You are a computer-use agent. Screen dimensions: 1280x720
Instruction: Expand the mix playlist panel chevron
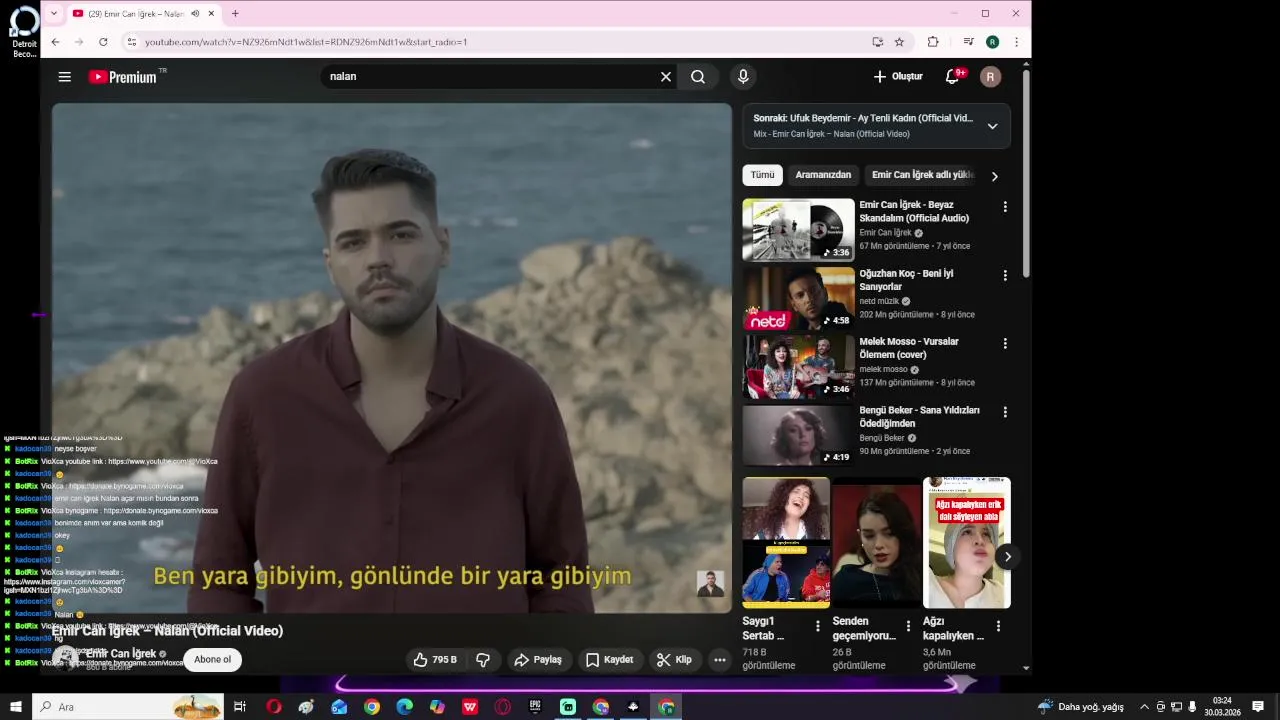click(992, 126)
